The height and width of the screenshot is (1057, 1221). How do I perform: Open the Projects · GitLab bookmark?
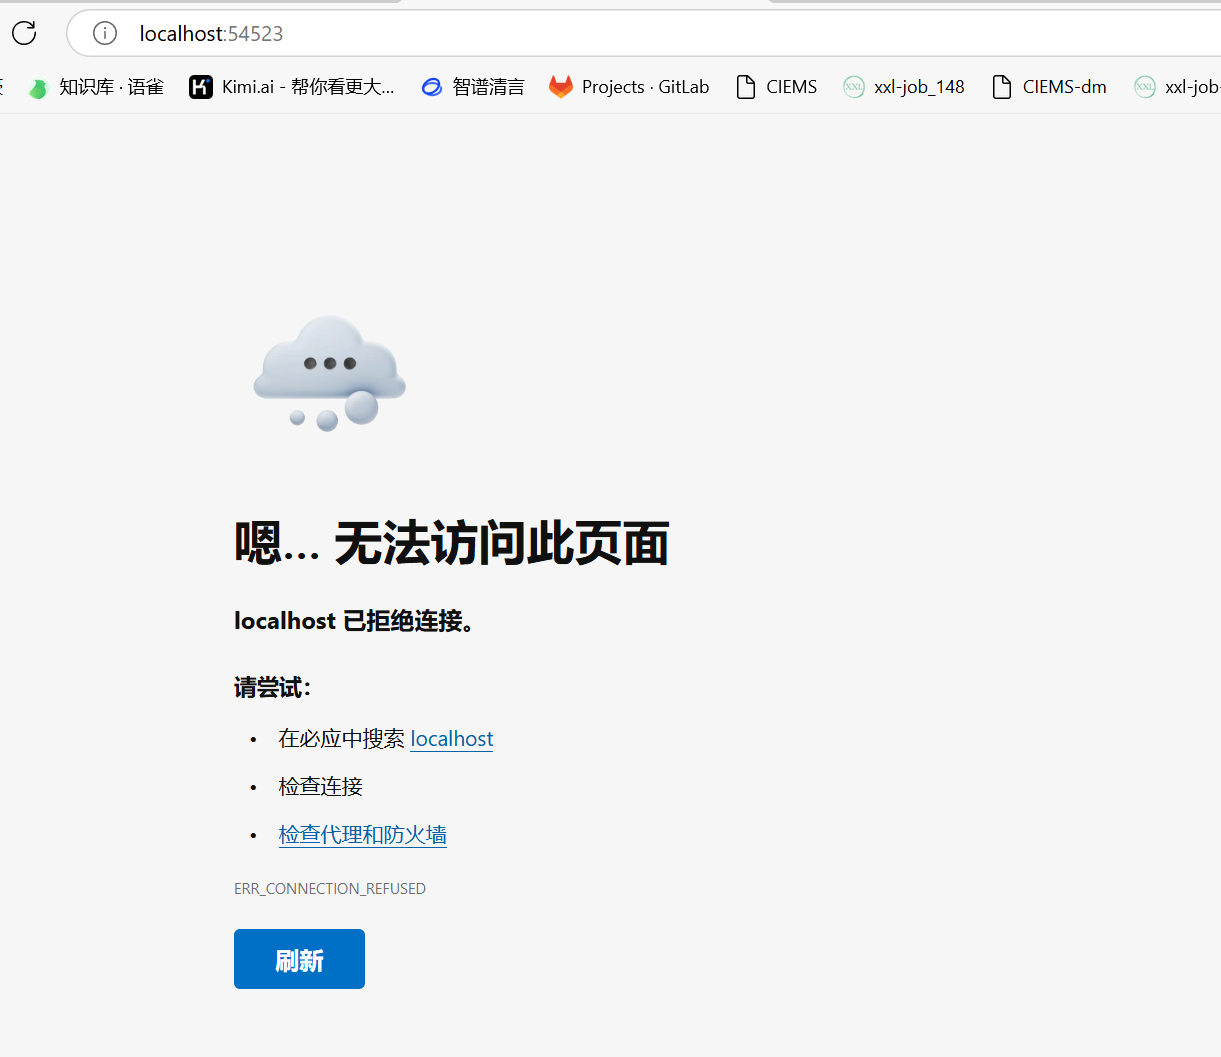[645, 87]
